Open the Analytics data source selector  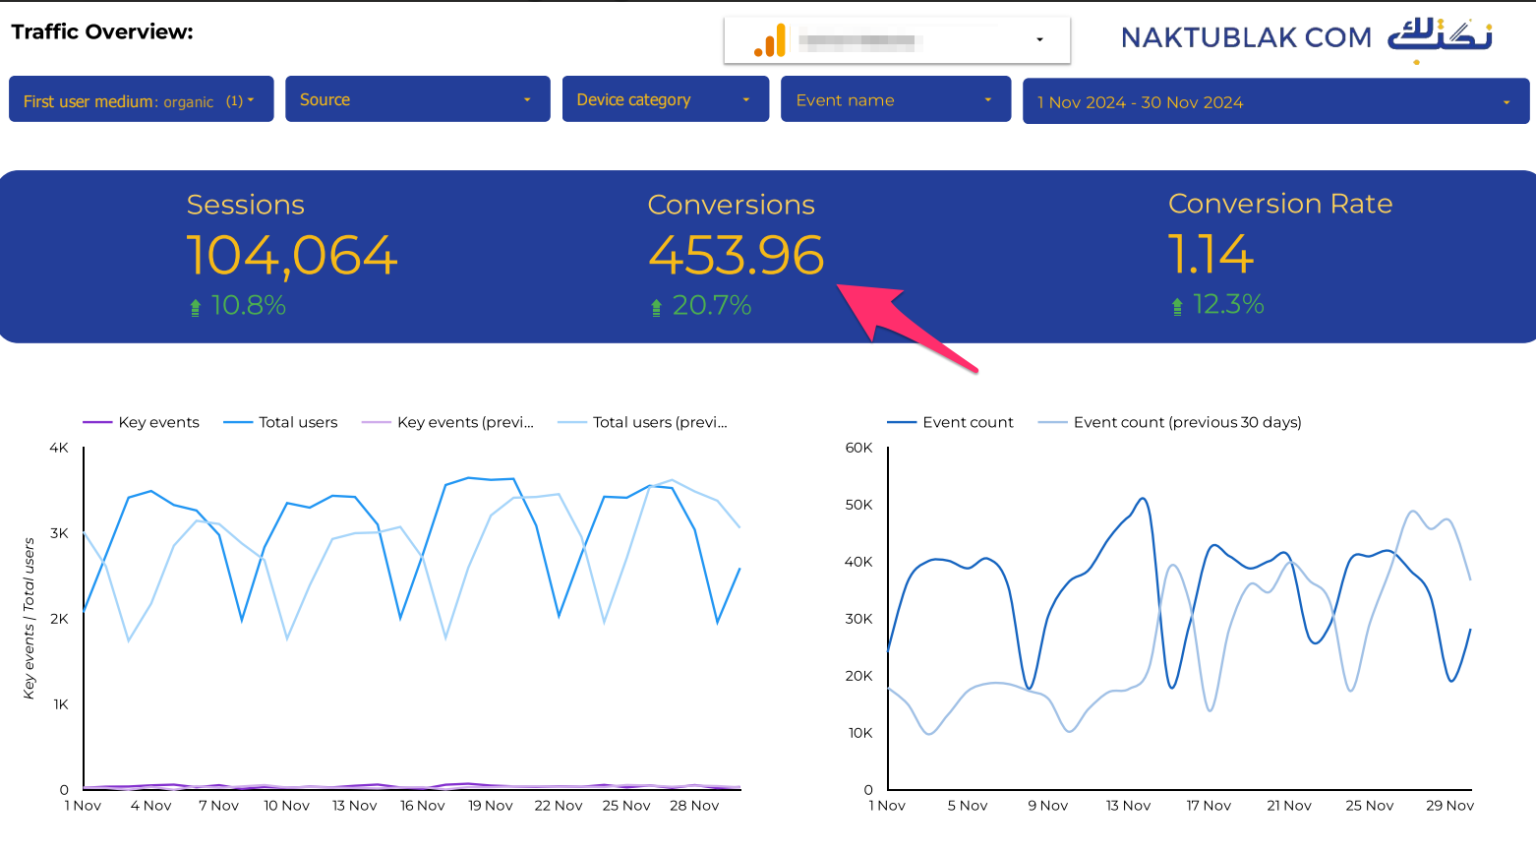click(x=896, y=41)
